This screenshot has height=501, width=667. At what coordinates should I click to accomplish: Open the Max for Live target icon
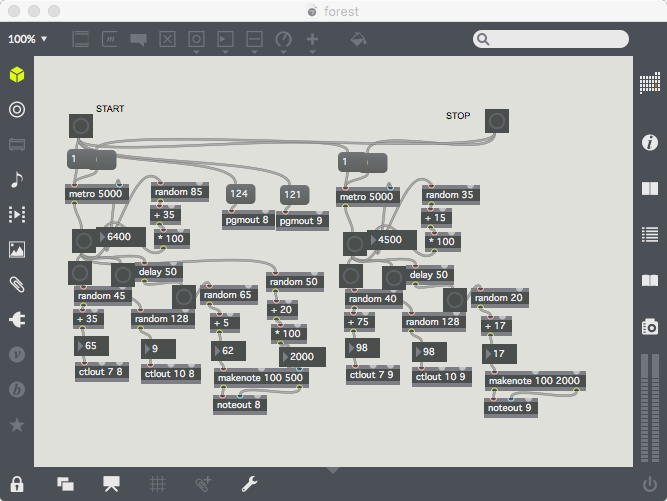tap(17, 110)
